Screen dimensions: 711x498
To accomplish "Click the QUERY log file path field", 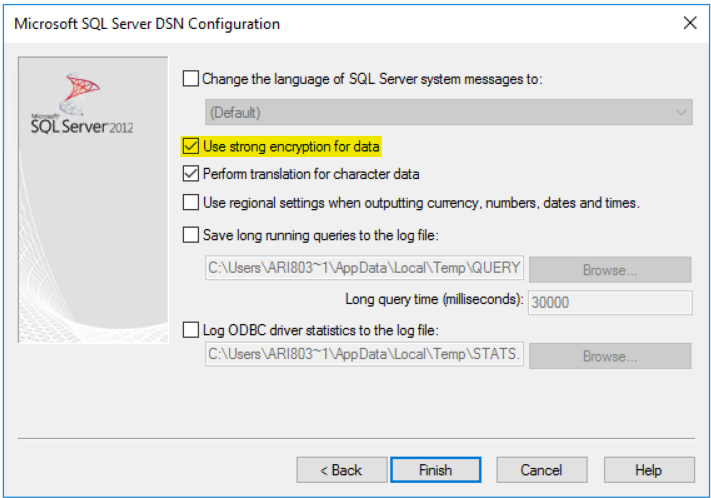I will 364,268.
